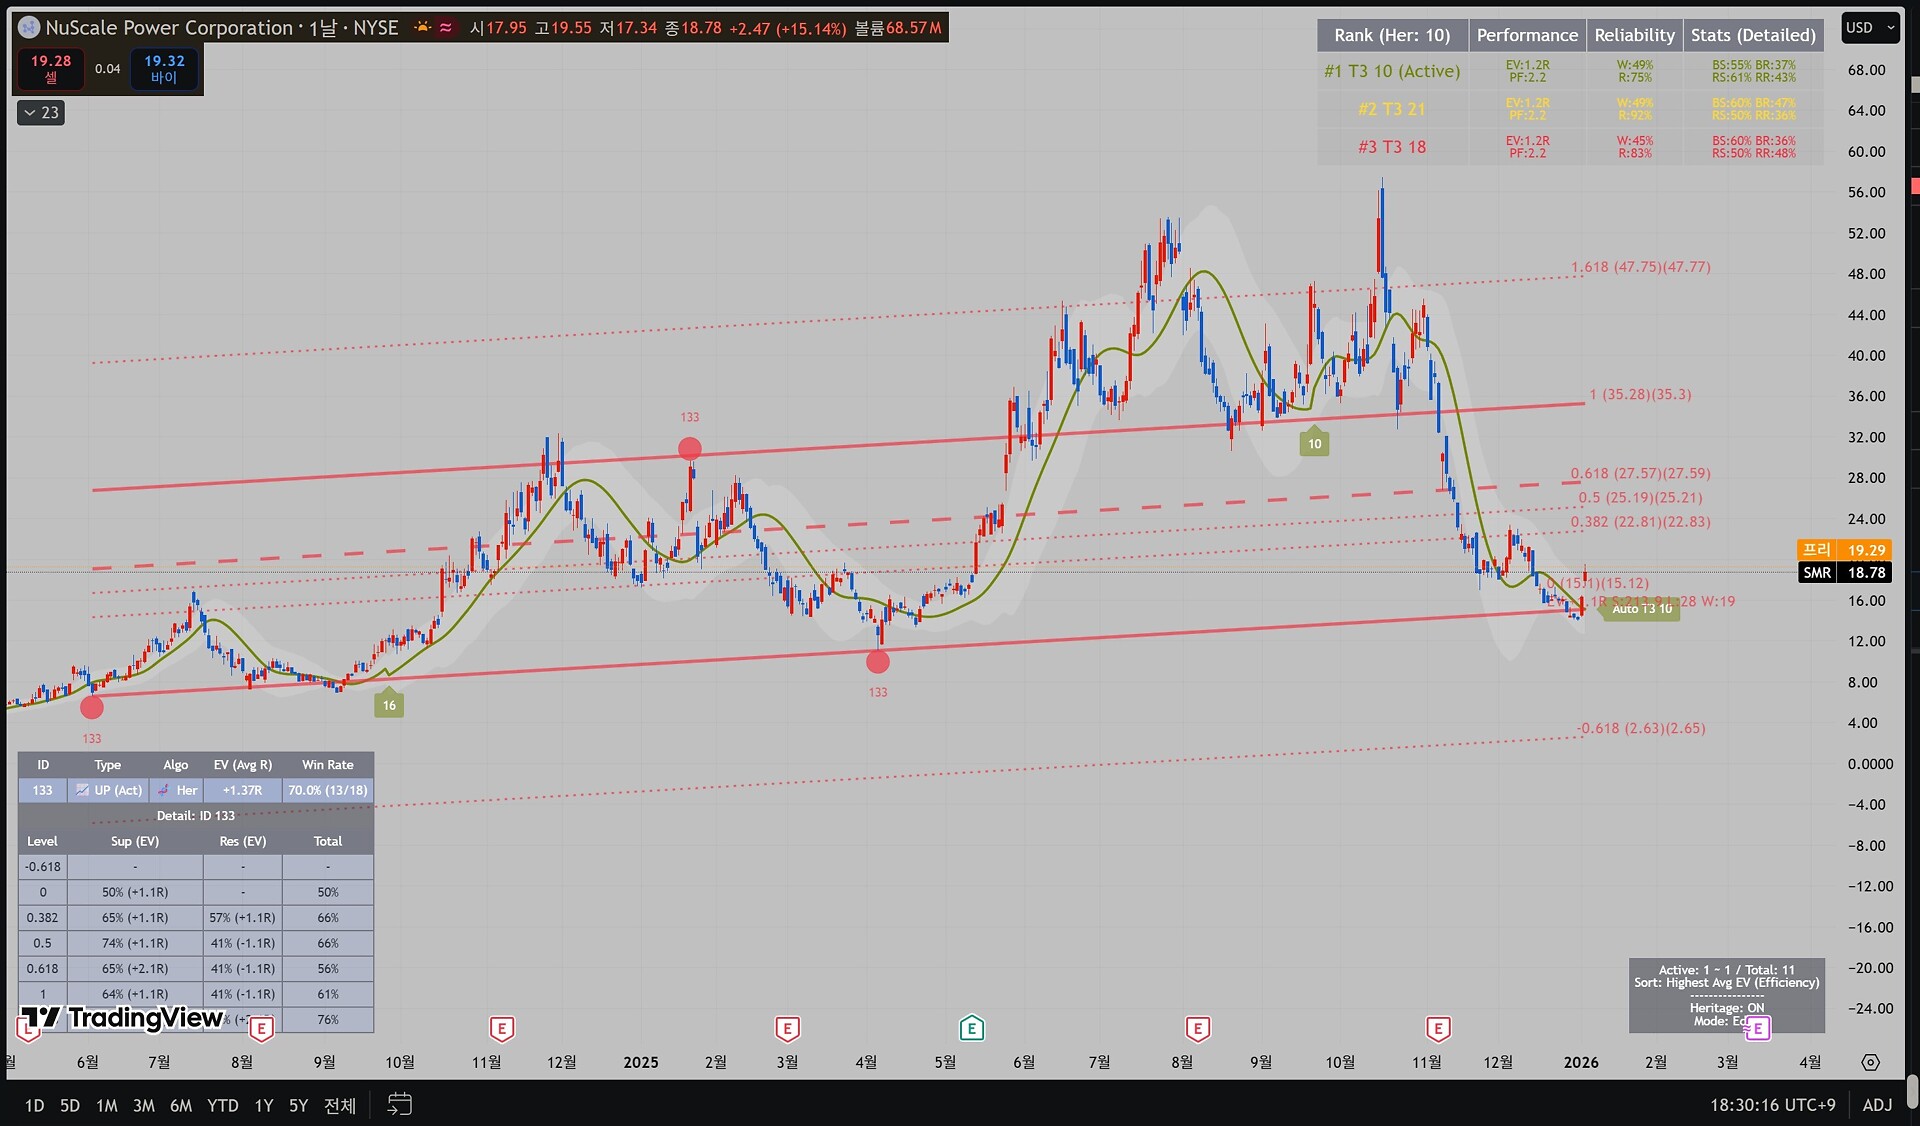The image size is (1920, 1126).
Task: Toggle the ADJ adjusted-price button
Action: (1877, 1104)
